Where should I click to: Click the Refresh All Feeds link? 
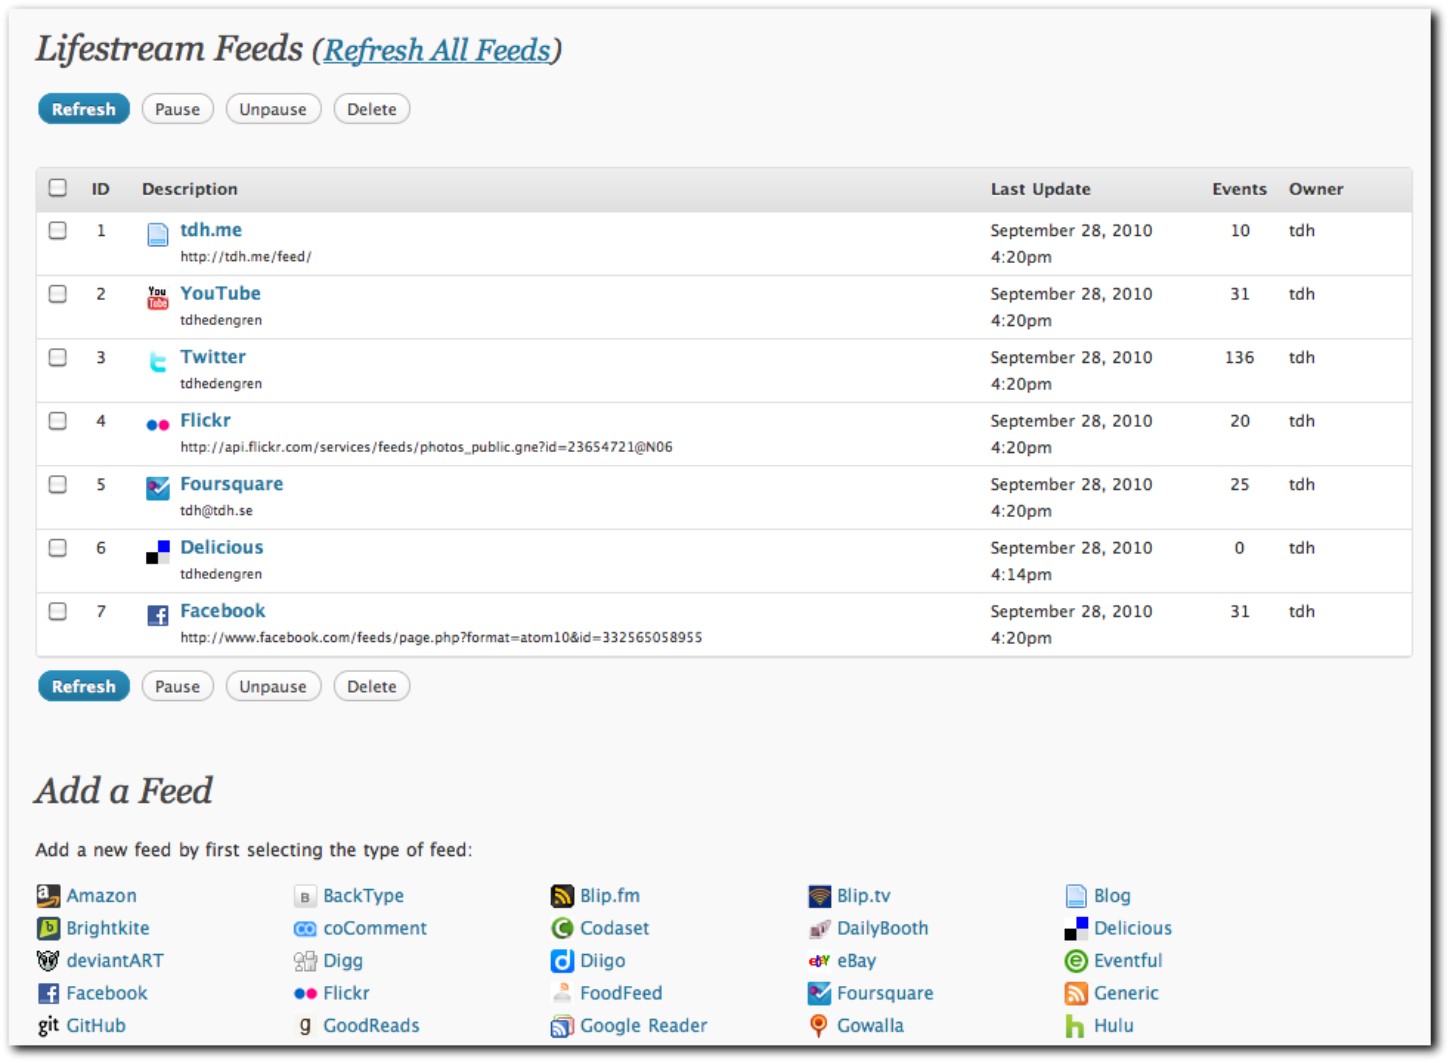pyautogui.click(x=437, y=50)
